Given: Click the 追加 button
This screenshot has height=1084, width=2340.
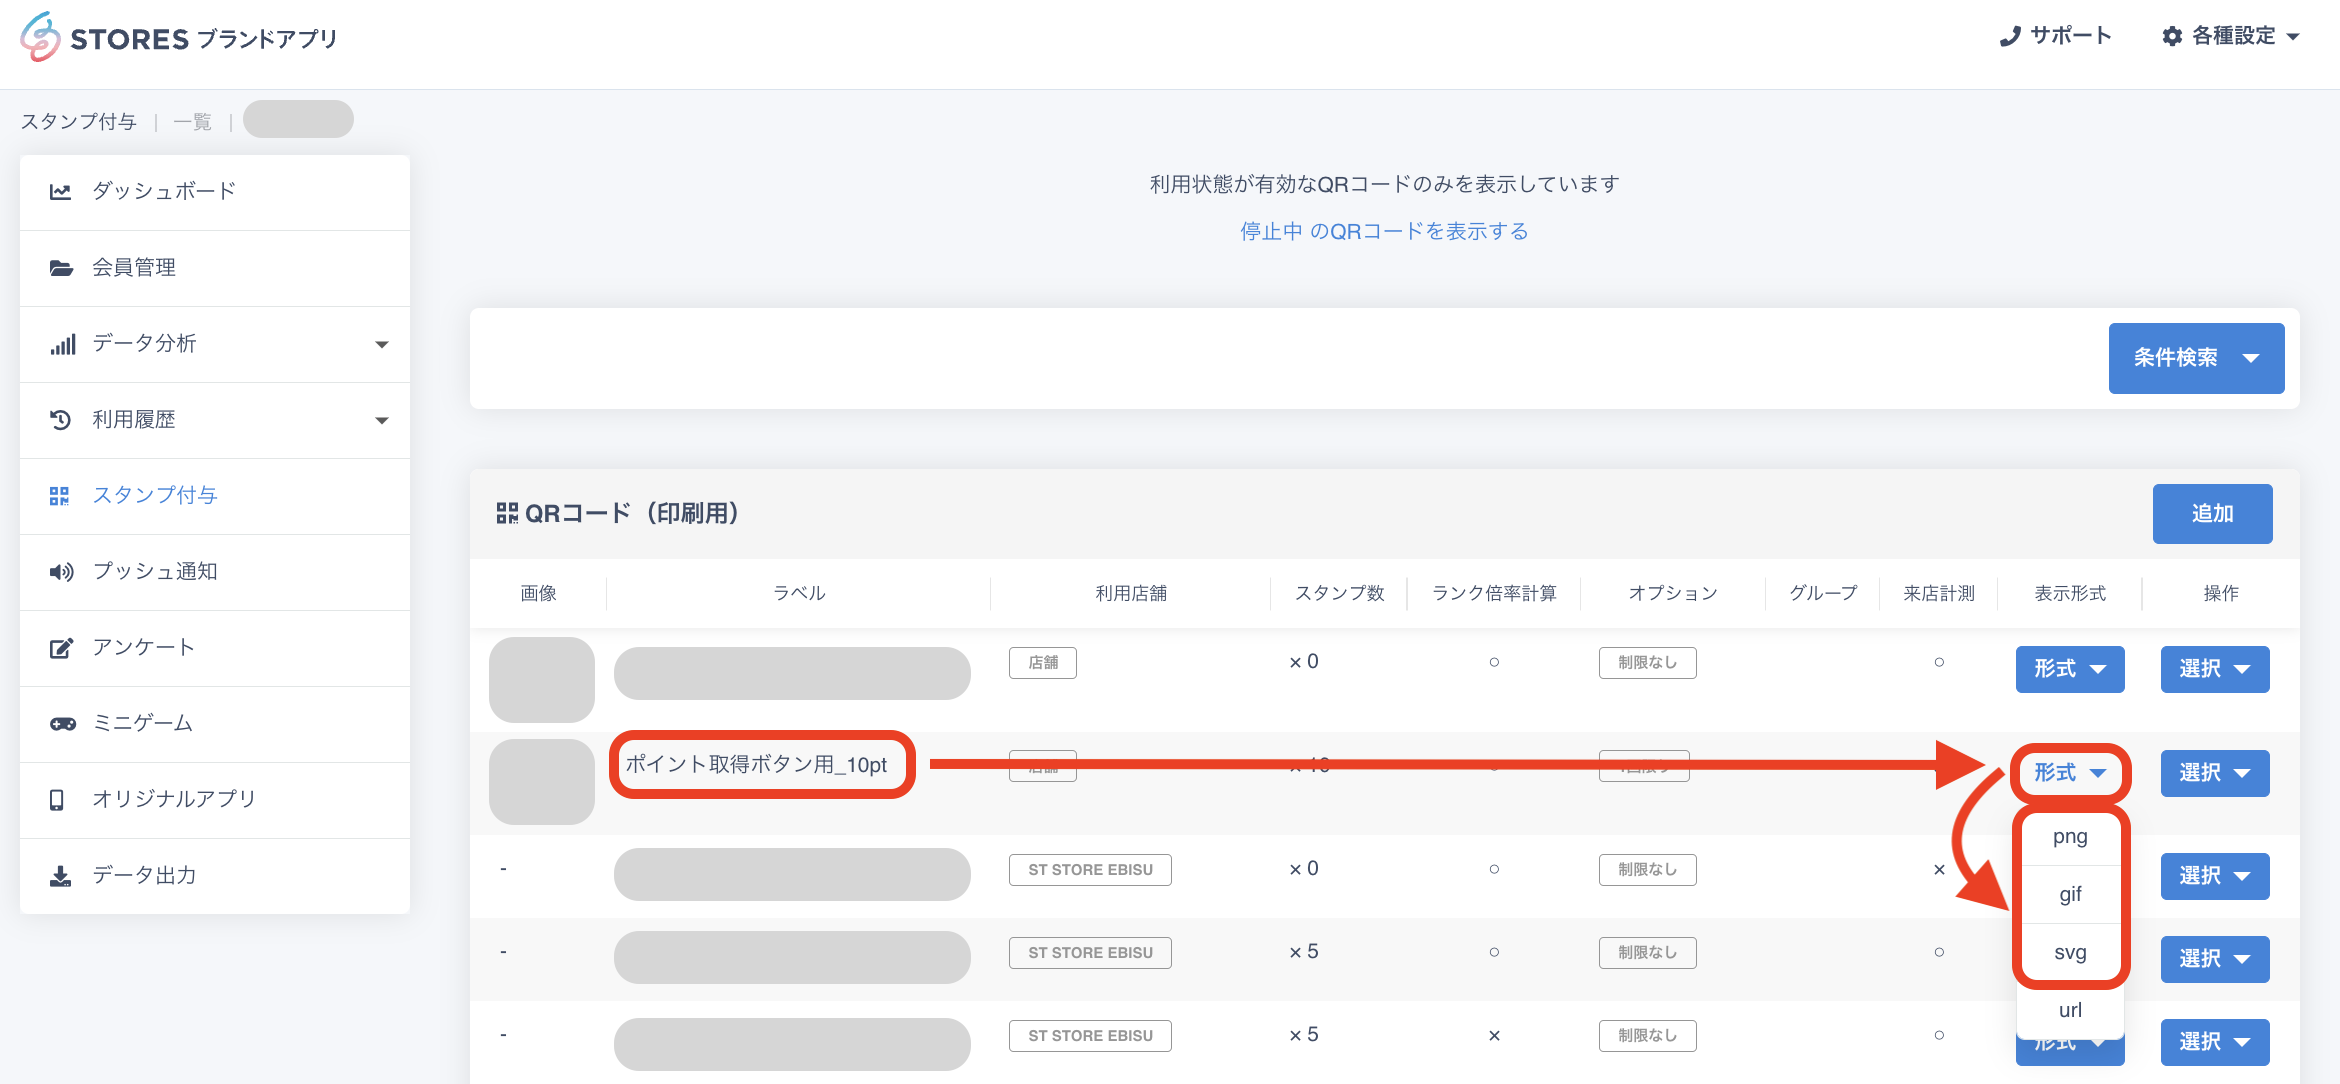Looking at the screenshot, I should [x=2211, y=514].
